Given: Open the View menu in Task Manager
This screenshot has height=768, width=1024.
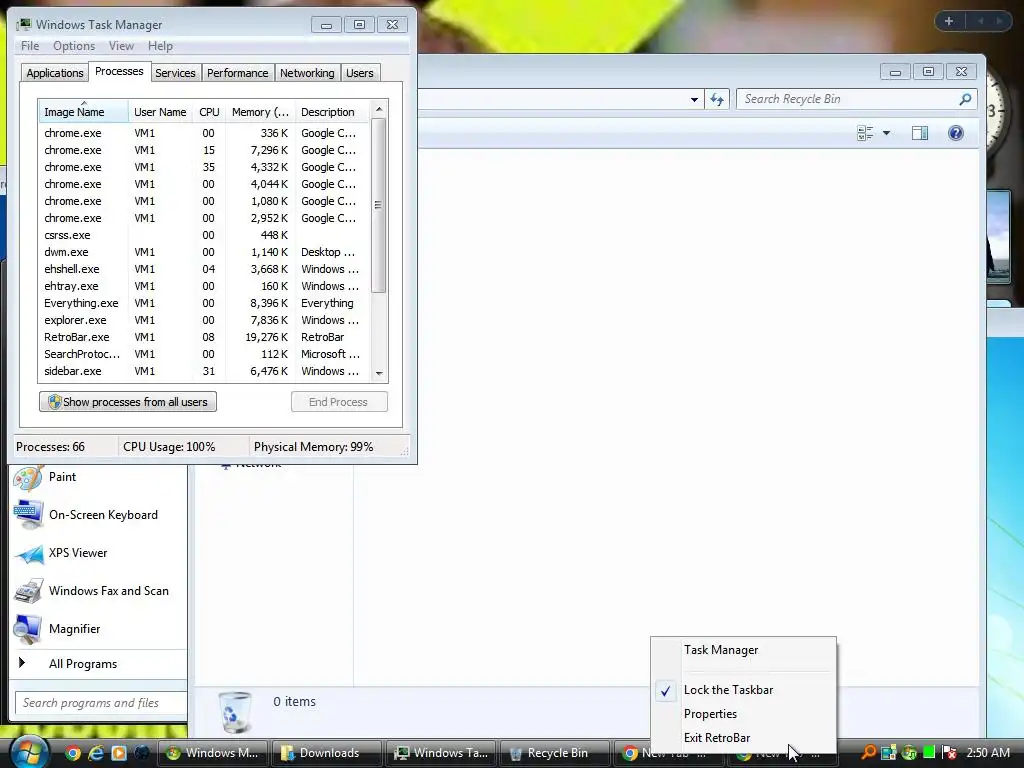Looking at the screenshot, I should (x=121, y=46).
